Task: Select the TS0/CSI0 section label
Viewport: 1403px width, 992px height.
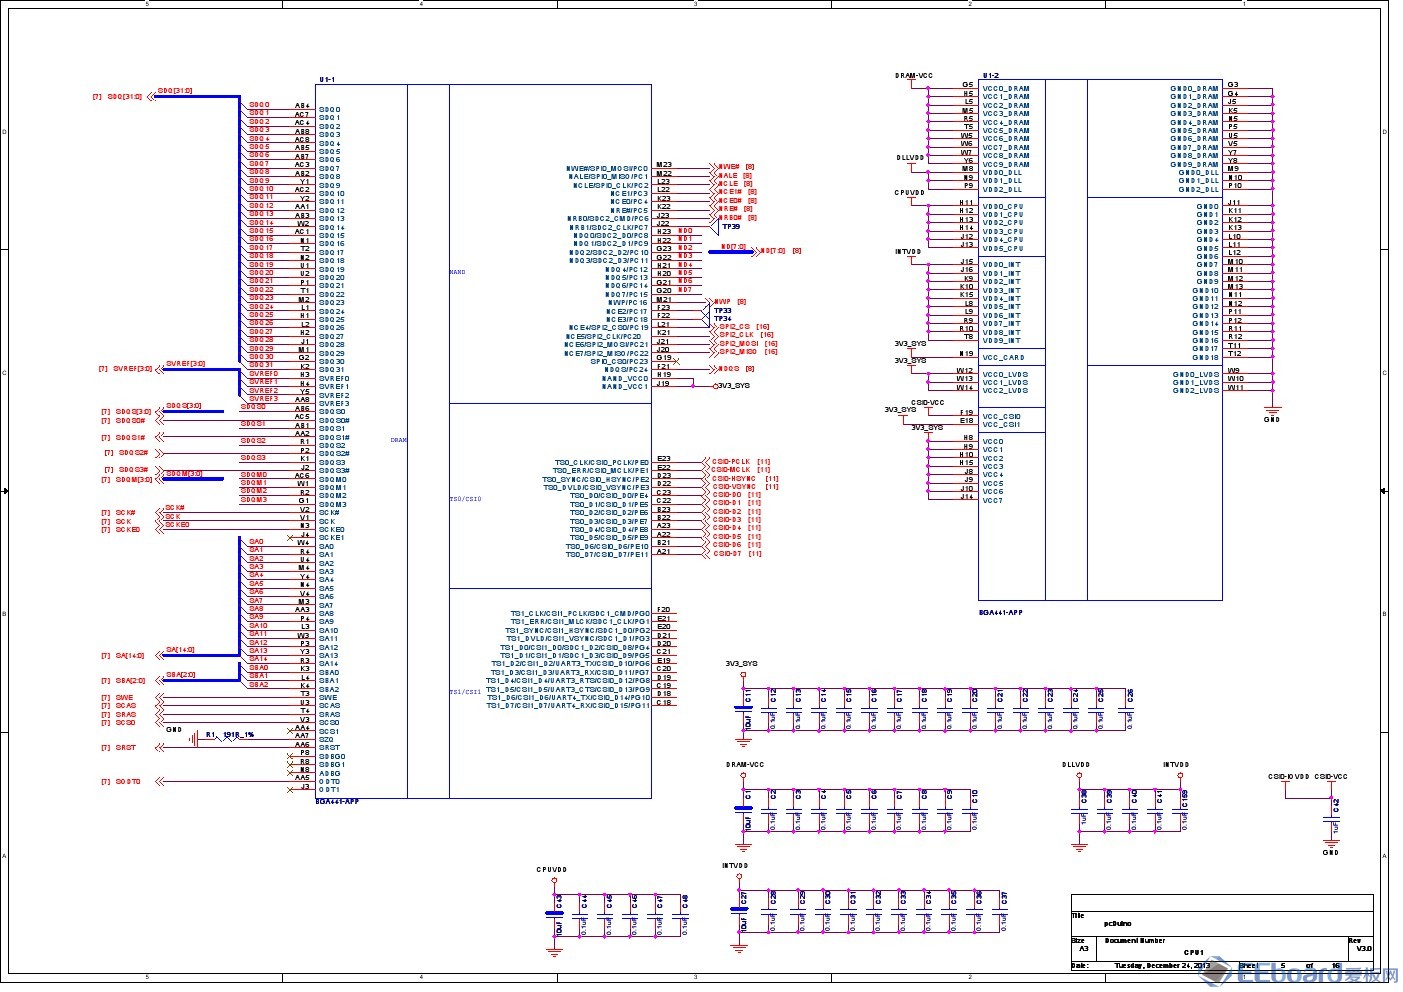Action: pyautogui.click(x=465, y=499)
